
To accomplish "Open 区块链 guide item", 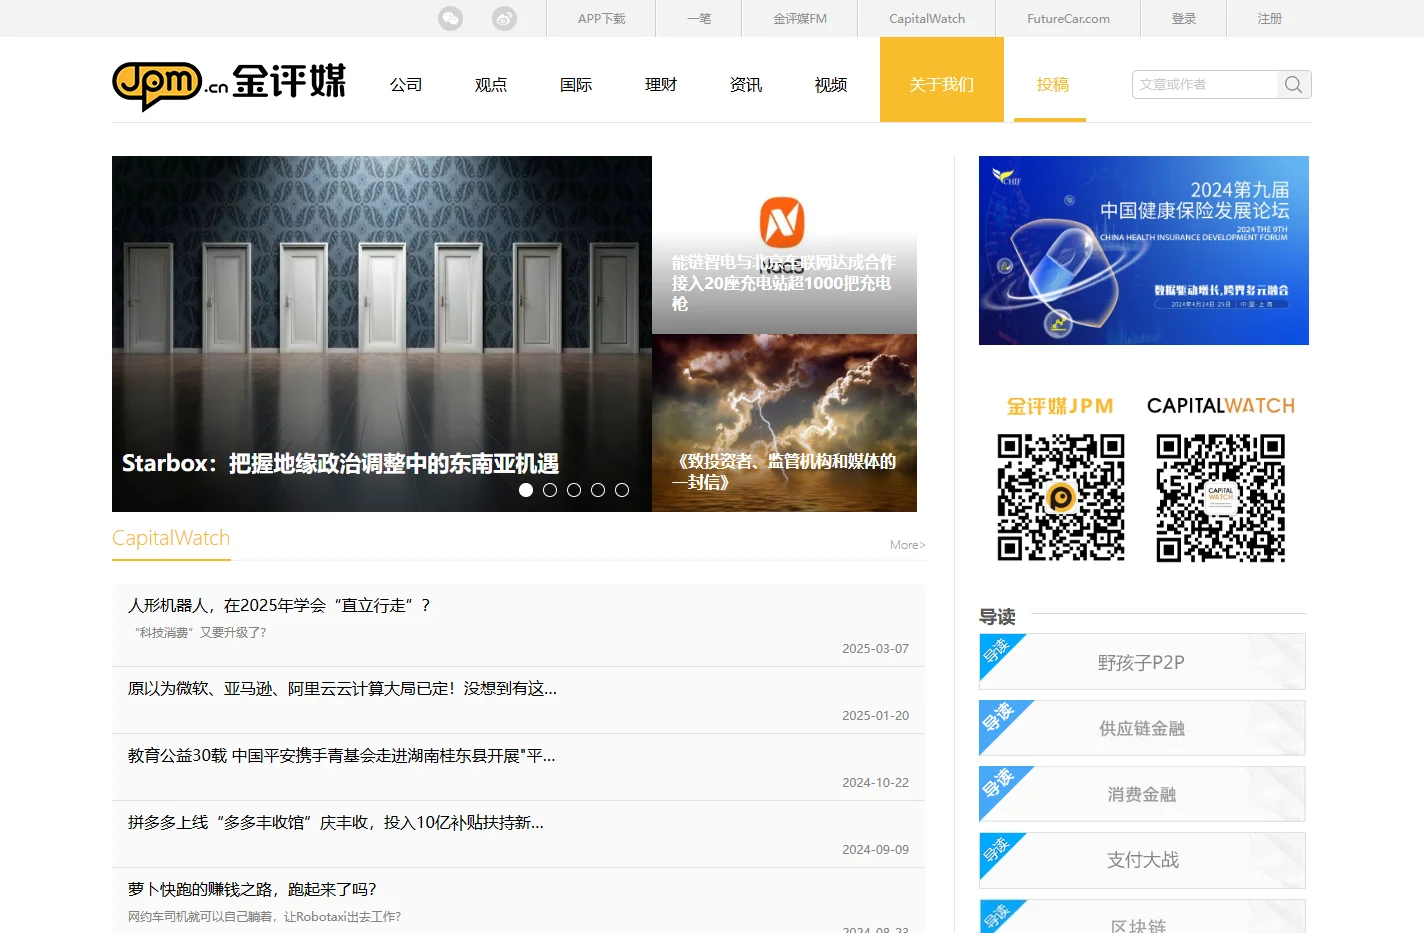I will [1142, 918].
